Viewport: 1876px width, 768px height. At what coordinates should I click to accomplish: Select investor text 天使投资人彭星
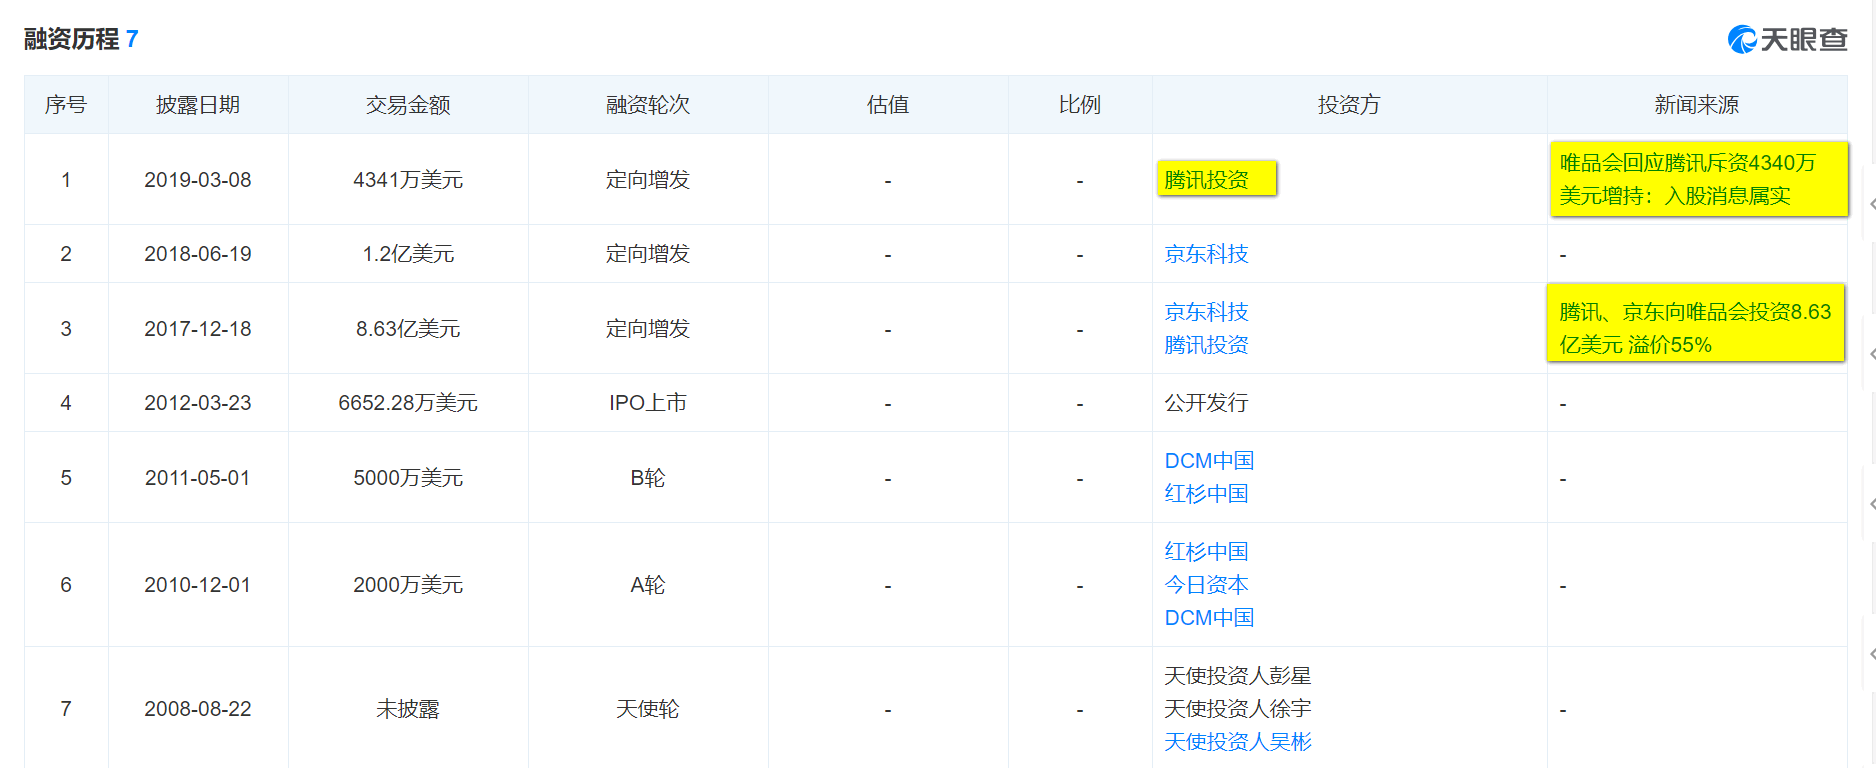tap(1238, 676)
